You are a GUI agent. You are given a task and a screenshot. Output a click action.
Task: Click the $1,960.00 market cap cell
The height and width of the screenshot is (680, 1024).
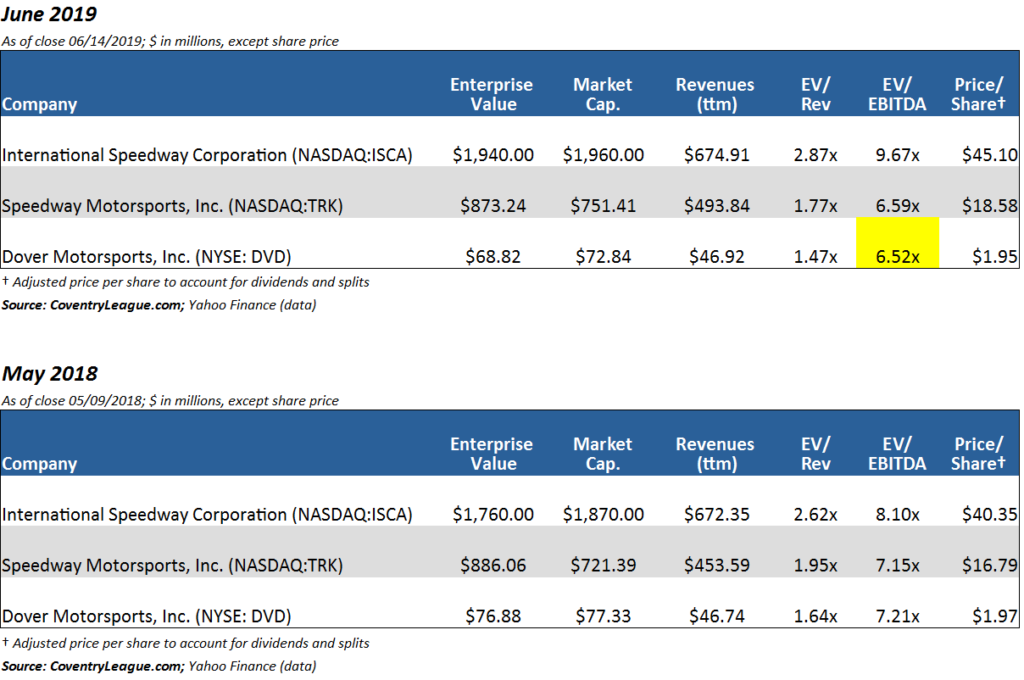pyautogui.click(x=603, y=155)
